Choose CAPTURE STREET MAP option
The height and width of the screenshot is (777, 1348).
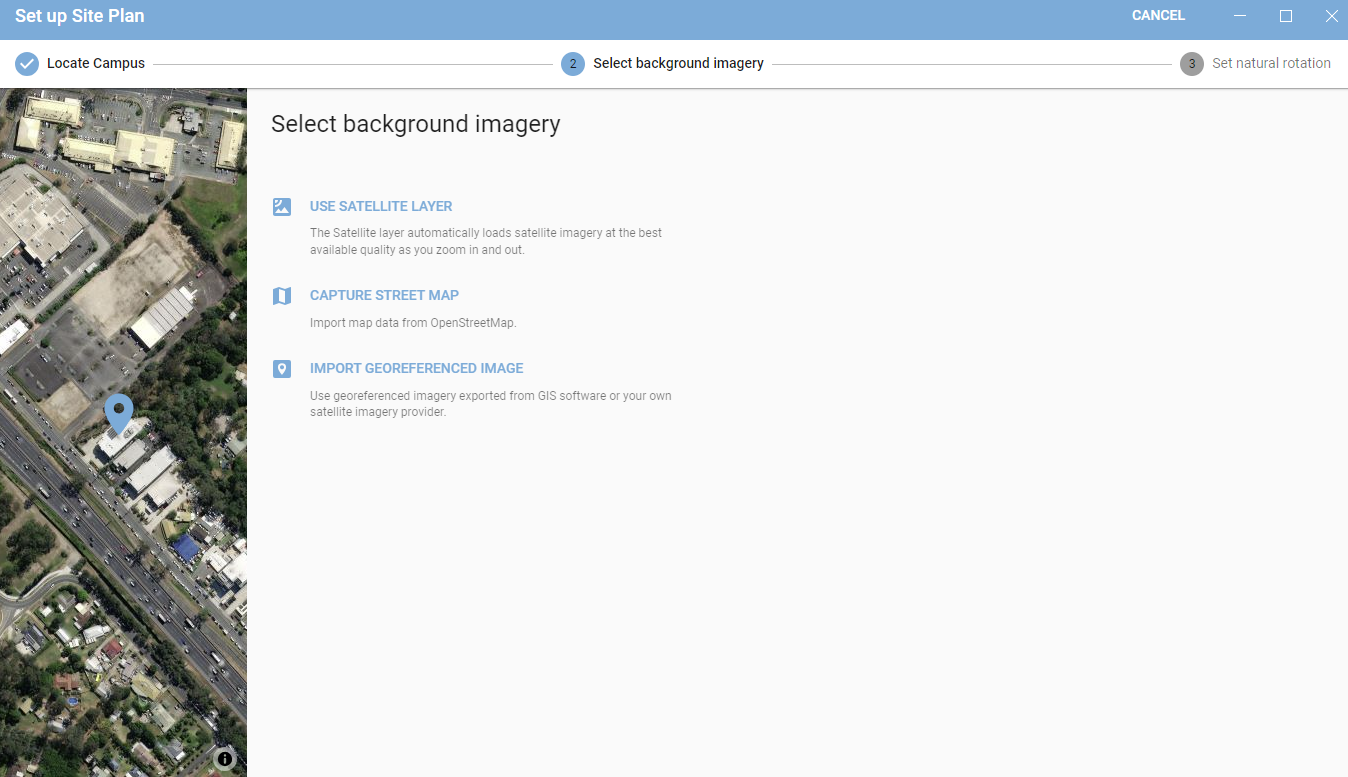(384, 295)
